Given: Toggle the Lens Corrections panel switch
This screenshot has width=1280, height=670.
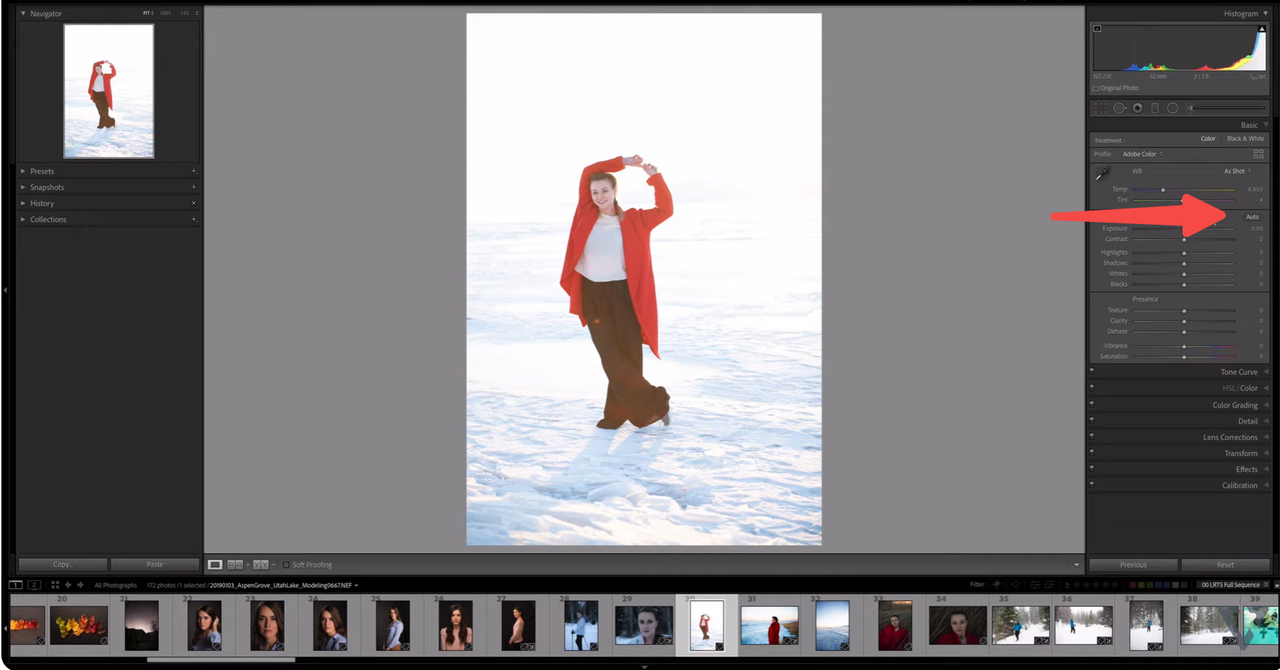Looking at the screenshot, I should click(1092, 435).
